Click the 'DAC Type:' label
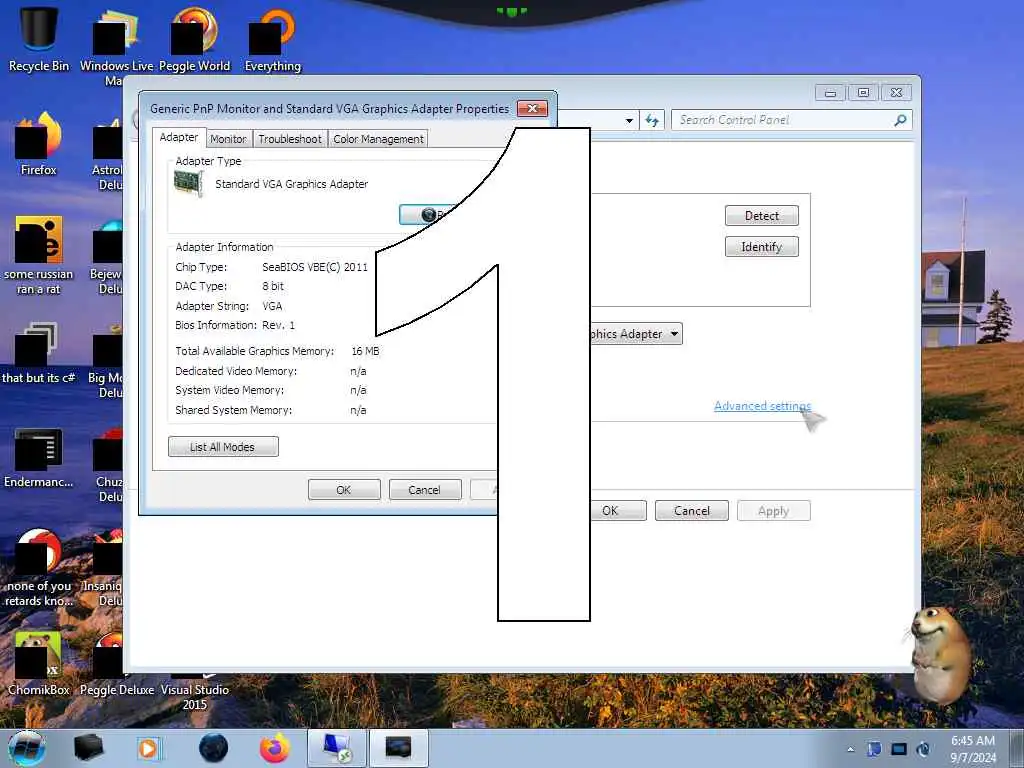The height and width of the screenshot is (768, 1024). [x=201, y=286]
